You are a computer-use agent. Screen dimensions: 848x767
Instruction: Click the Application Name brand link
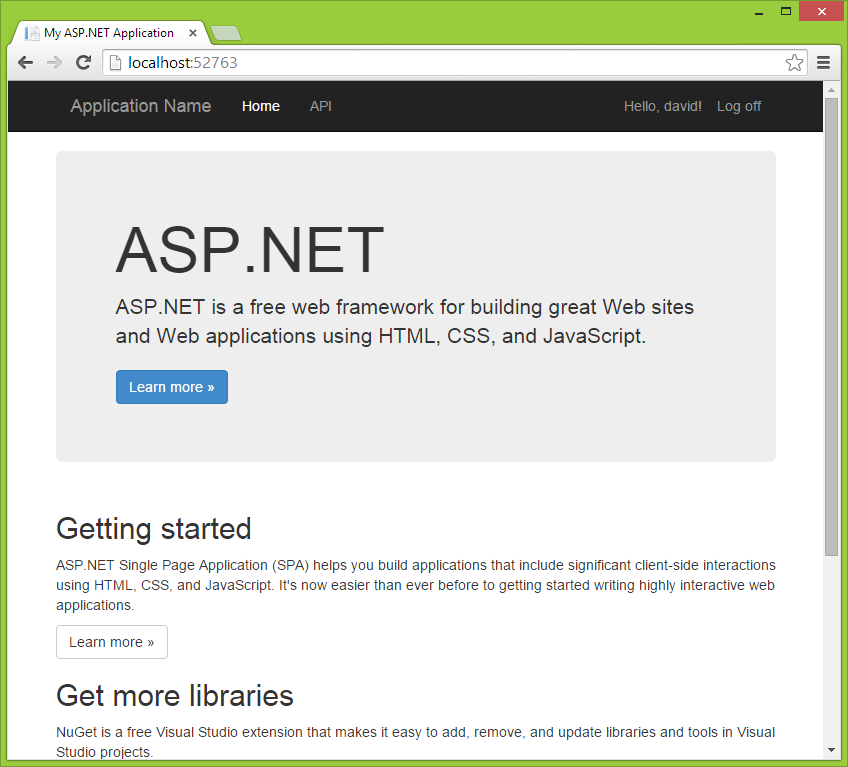(140, 106)
